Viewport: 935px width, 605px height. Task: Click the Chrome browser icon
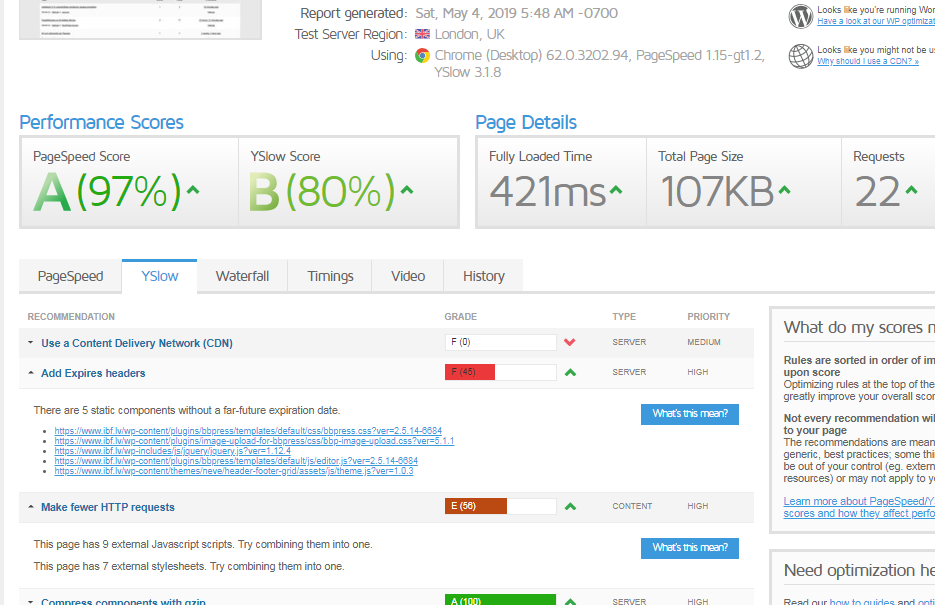tap(423, 56)
